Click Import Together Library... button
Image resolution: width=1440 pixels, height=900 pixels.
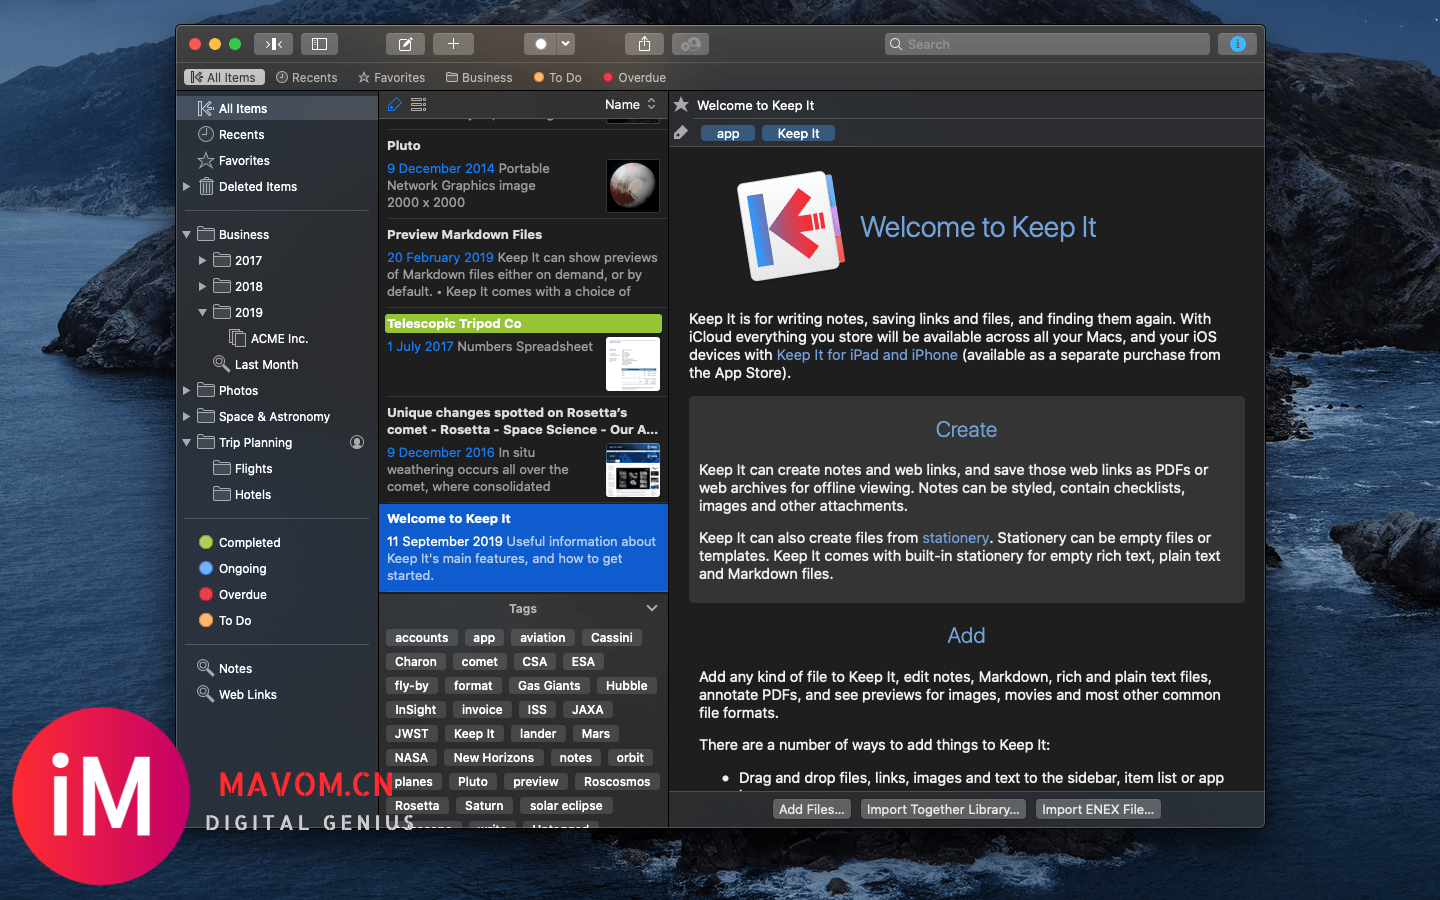coord(943,809)
